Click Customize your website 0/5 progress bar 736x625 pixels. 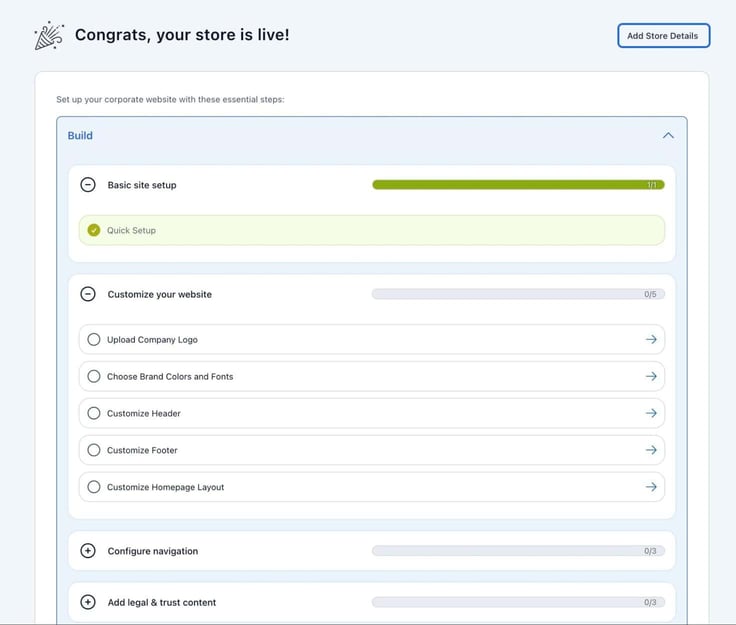click(518, 294)
